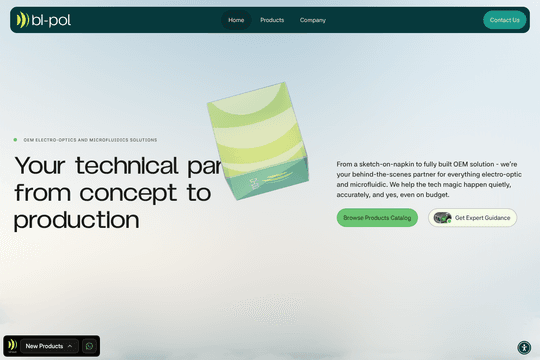Click the bi-pol logo in bottom widget
This screenshot has height=360, width=540.
pyautogui.click(x=12, y=346)
